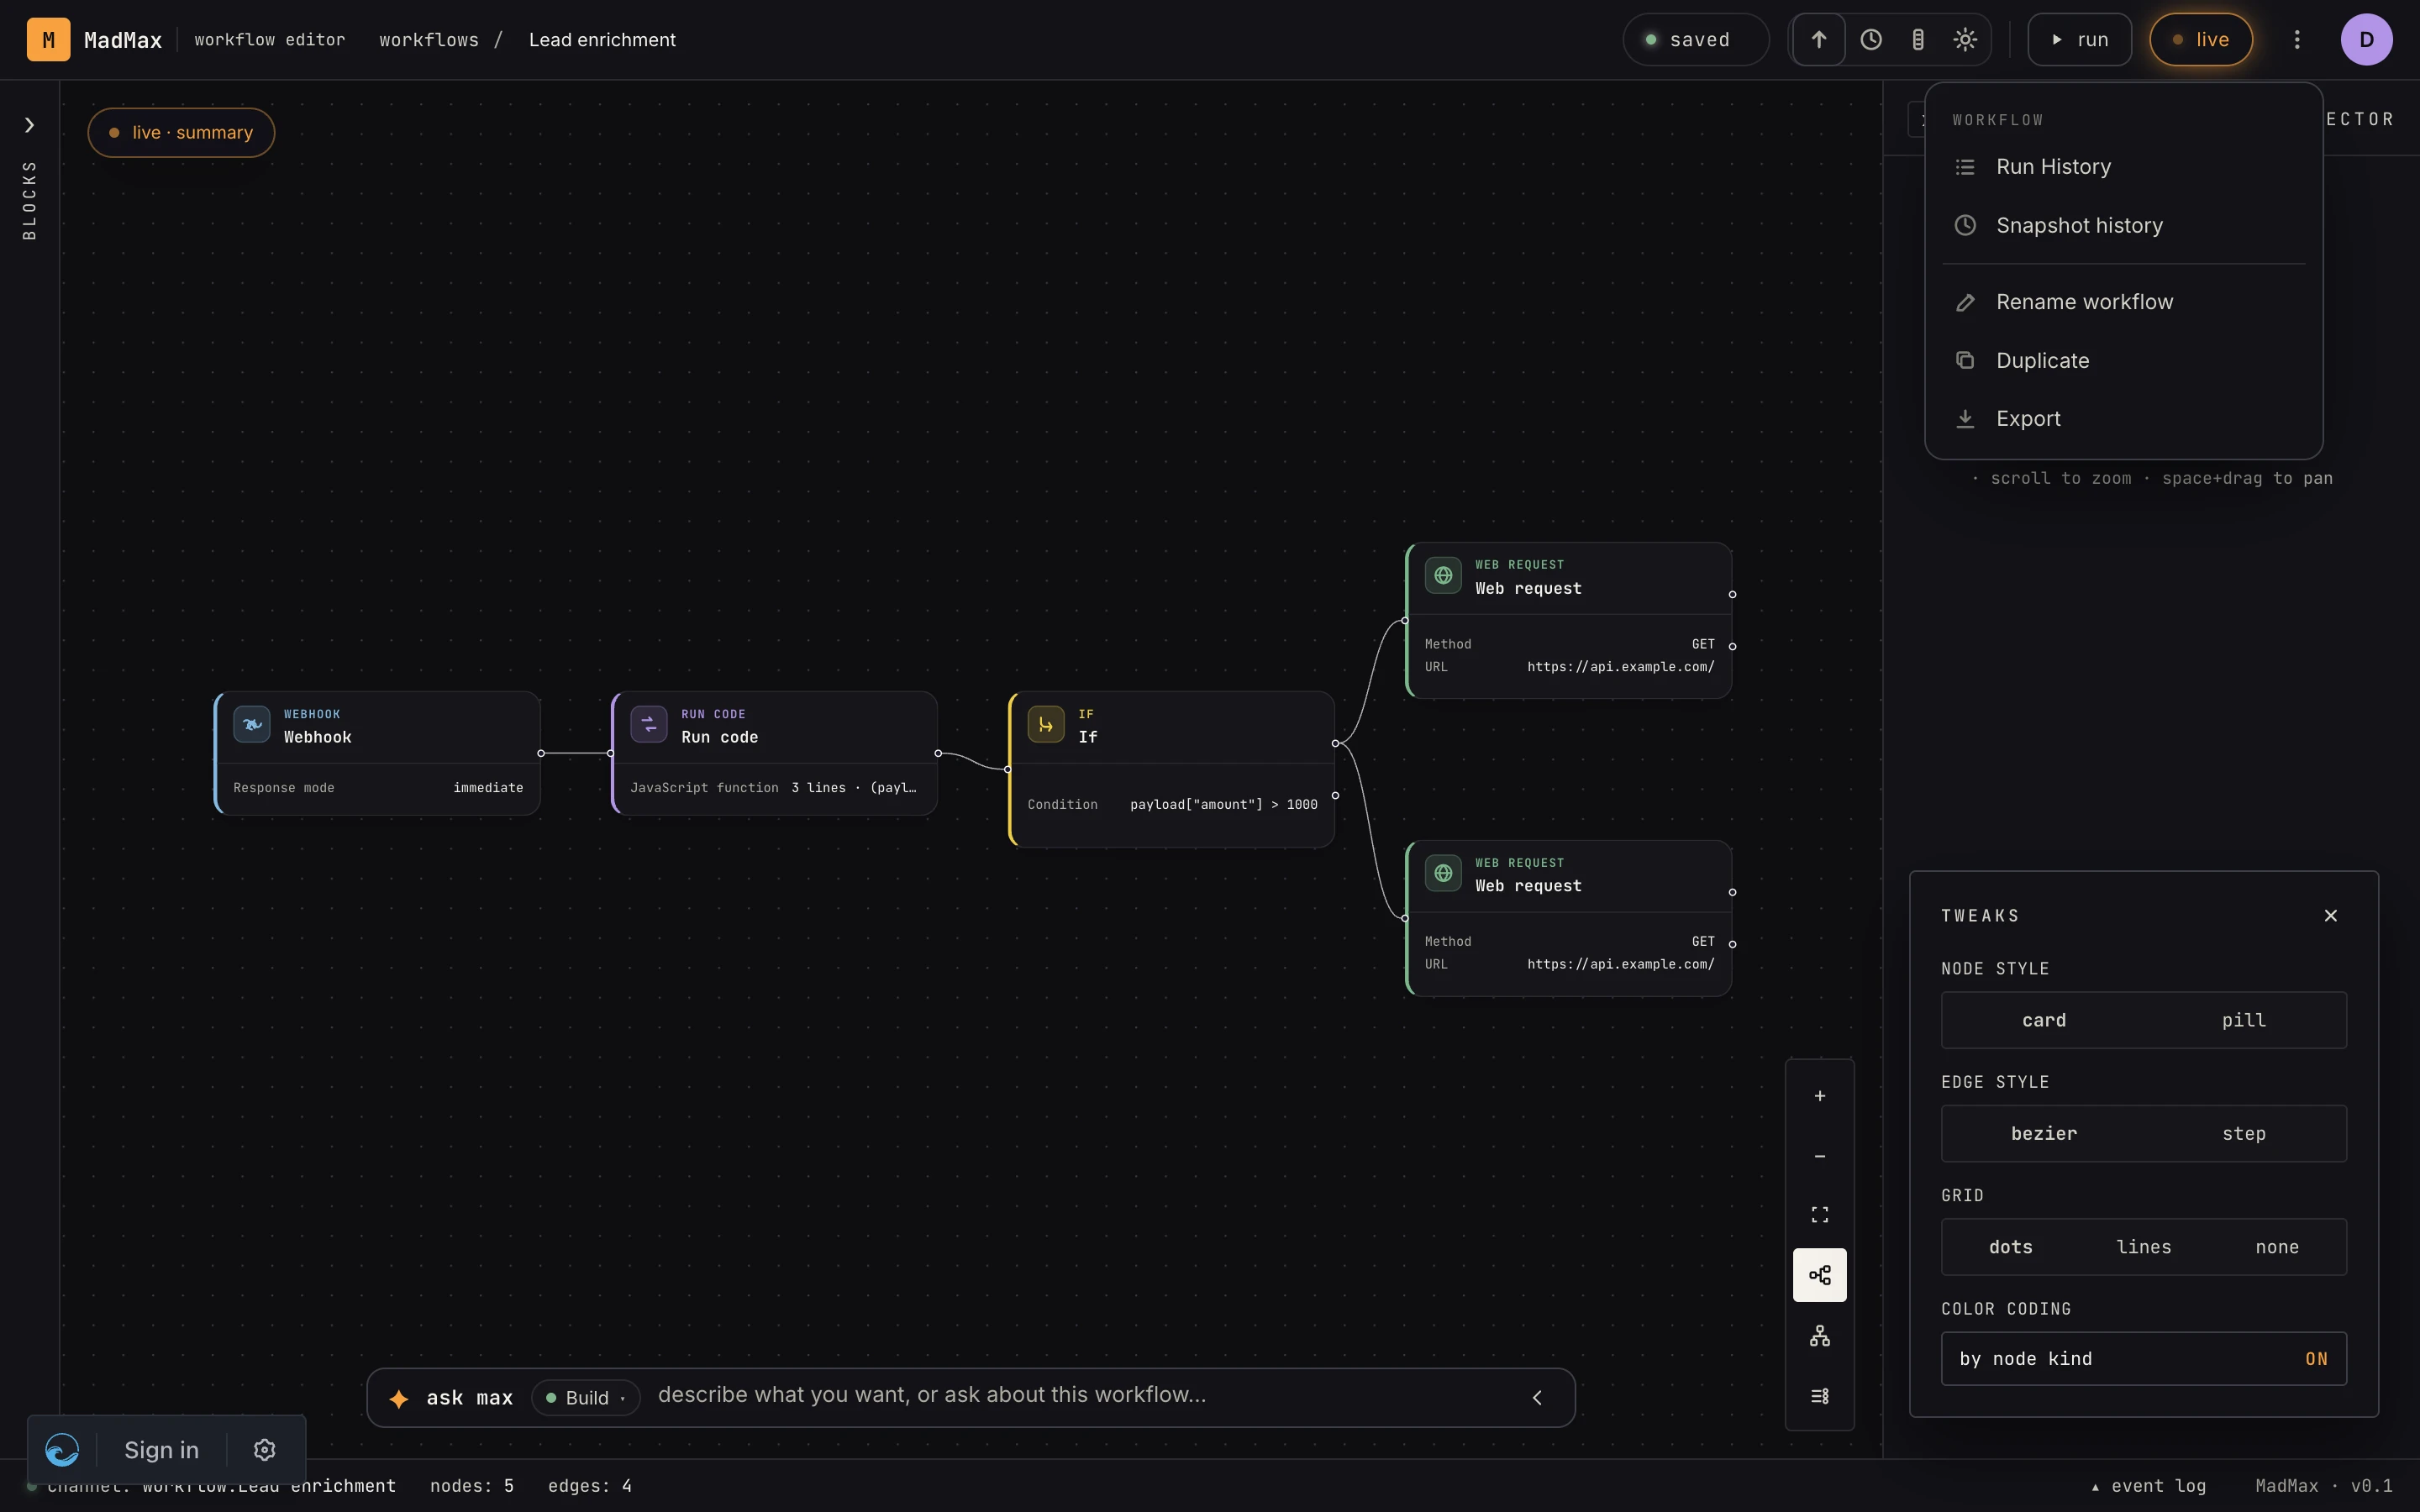Select the Webhook node title
This screenshot has width=2420, height=1512.
[x=318, y=738]
